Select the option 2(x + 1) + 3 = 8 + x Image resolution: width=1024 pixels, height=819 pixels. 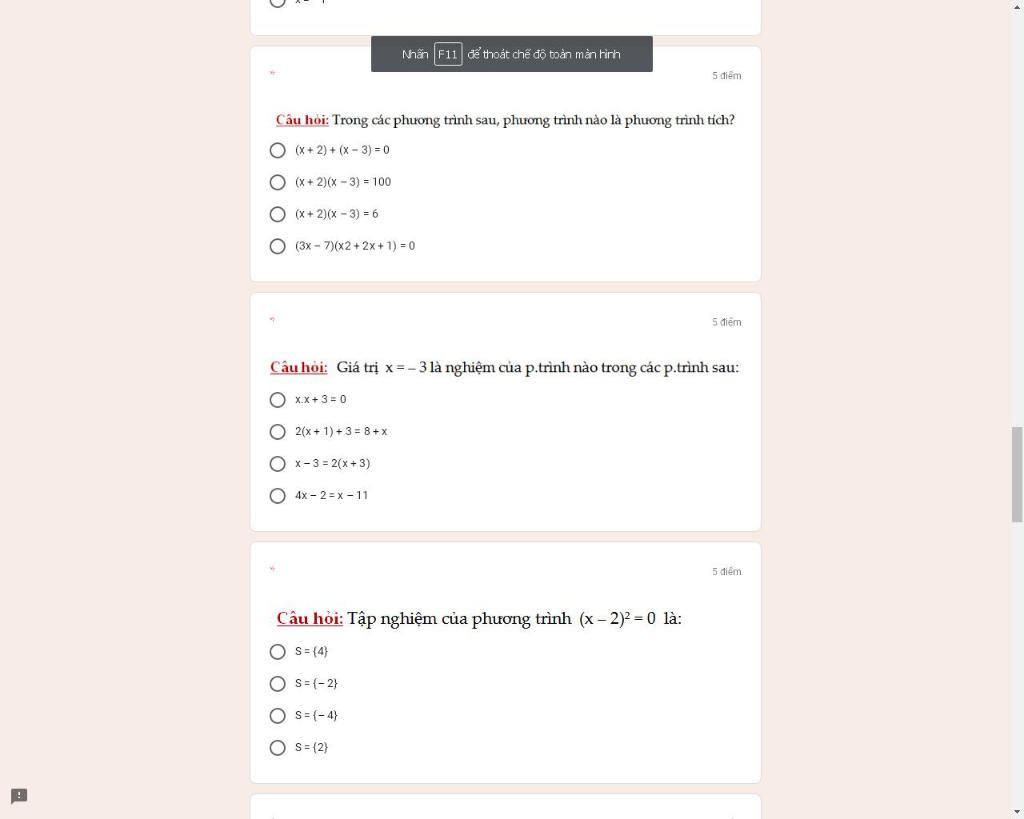[x=278, y=432]
